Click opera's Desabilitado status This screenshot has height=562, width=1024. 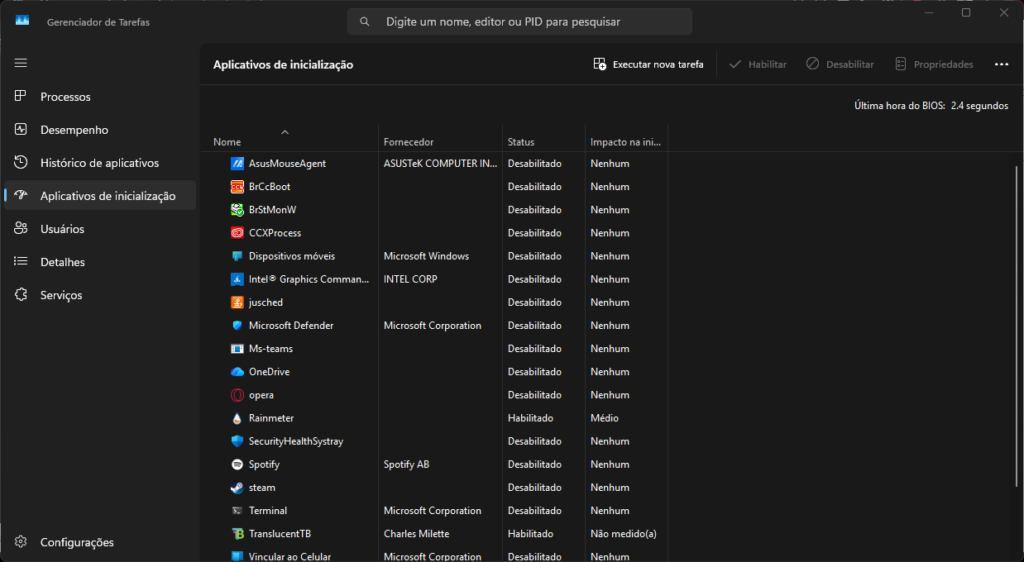coord(534,395)
